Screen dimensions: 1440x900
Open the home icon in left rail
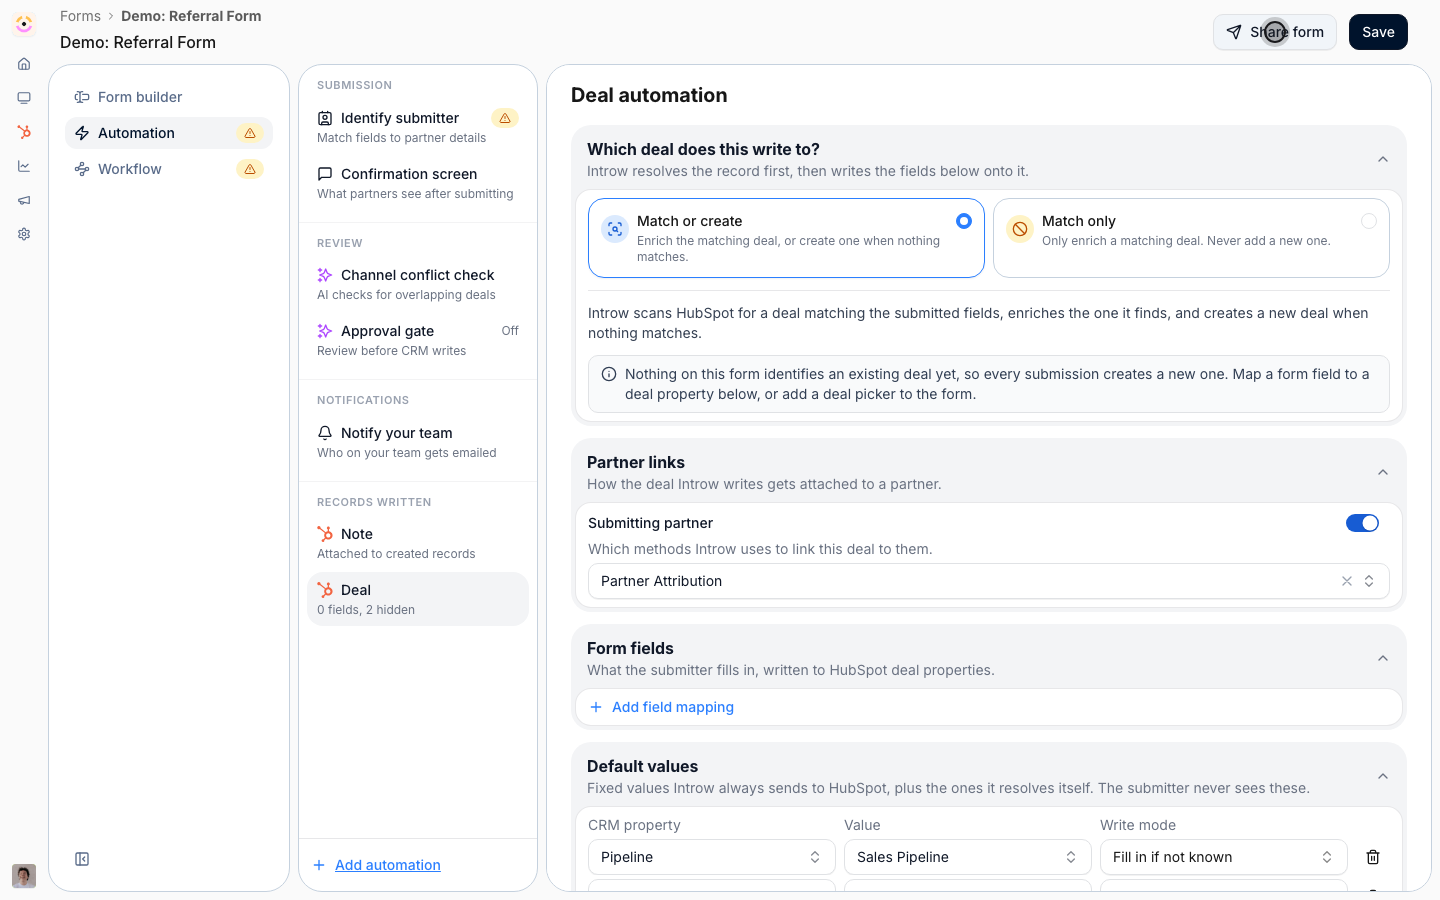point(24,64)
